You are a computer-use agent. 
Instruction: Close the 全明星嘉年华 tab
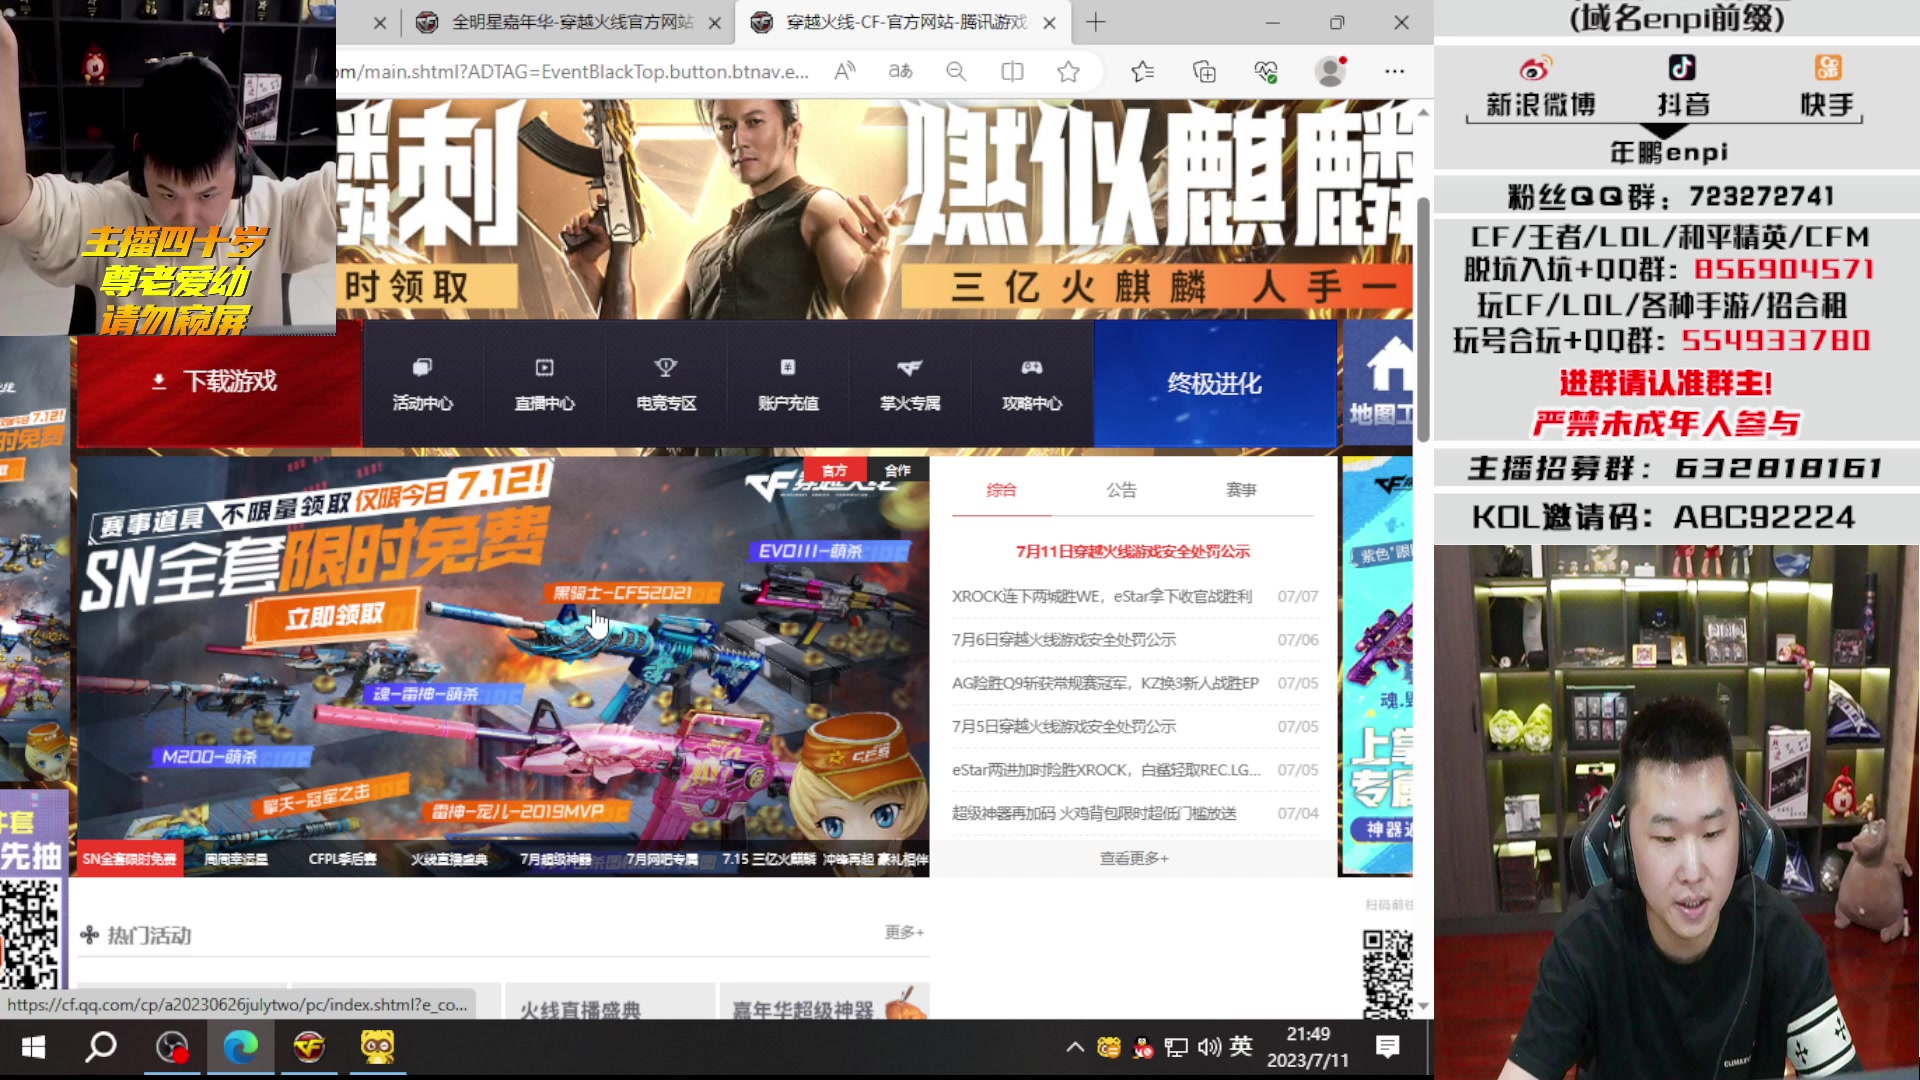pos(714,23)
